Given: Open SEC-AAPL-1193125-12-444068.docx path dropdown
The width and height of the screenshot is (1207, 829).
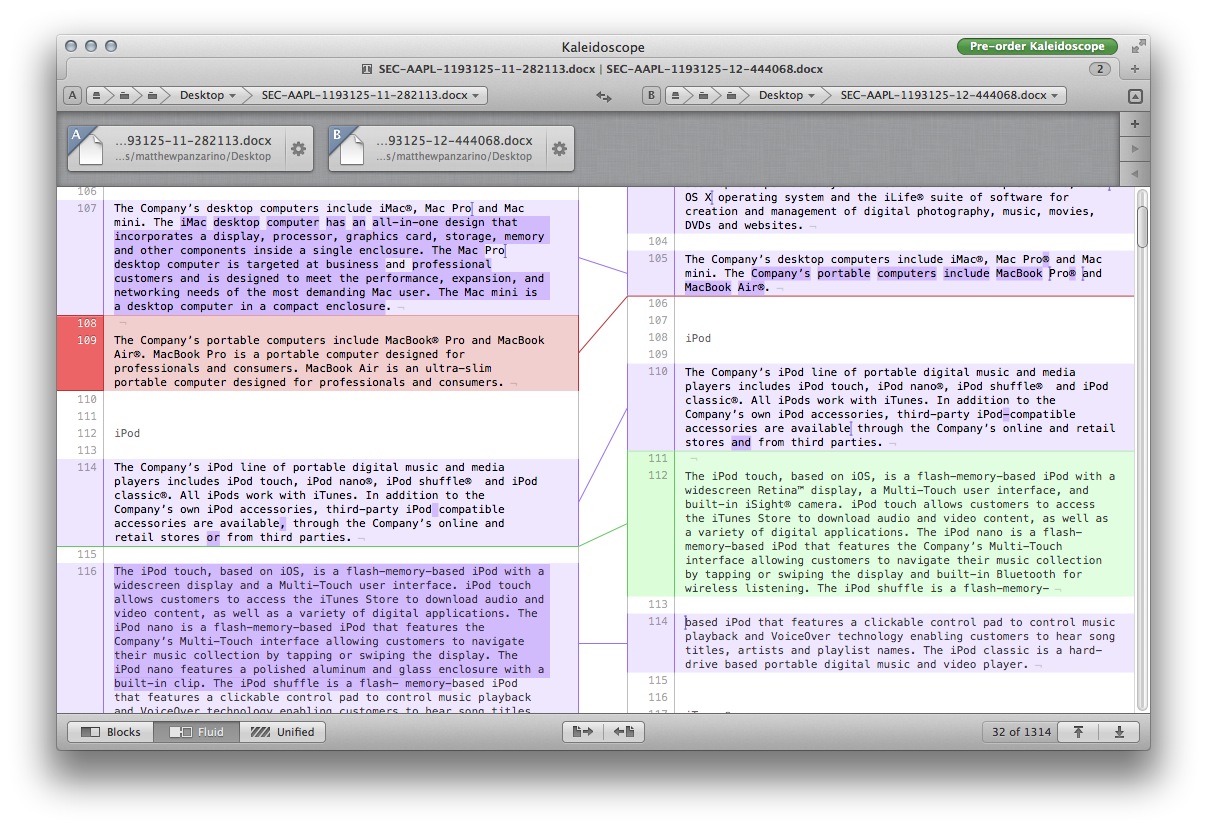Looking at the screenshot, I should (x=951, y=96).
